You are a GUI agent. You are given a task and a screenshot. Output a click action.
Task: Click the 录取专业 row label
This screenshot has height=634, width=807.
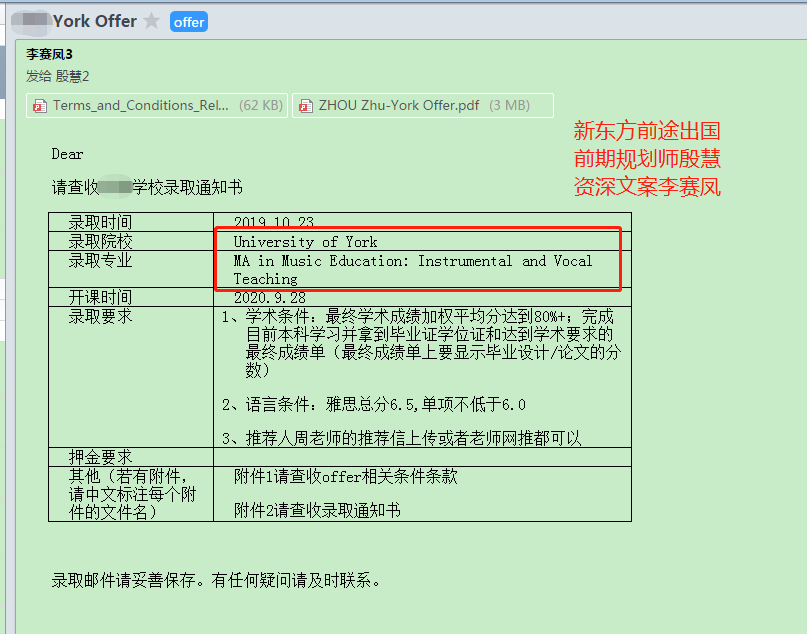(x=100, y=260)
